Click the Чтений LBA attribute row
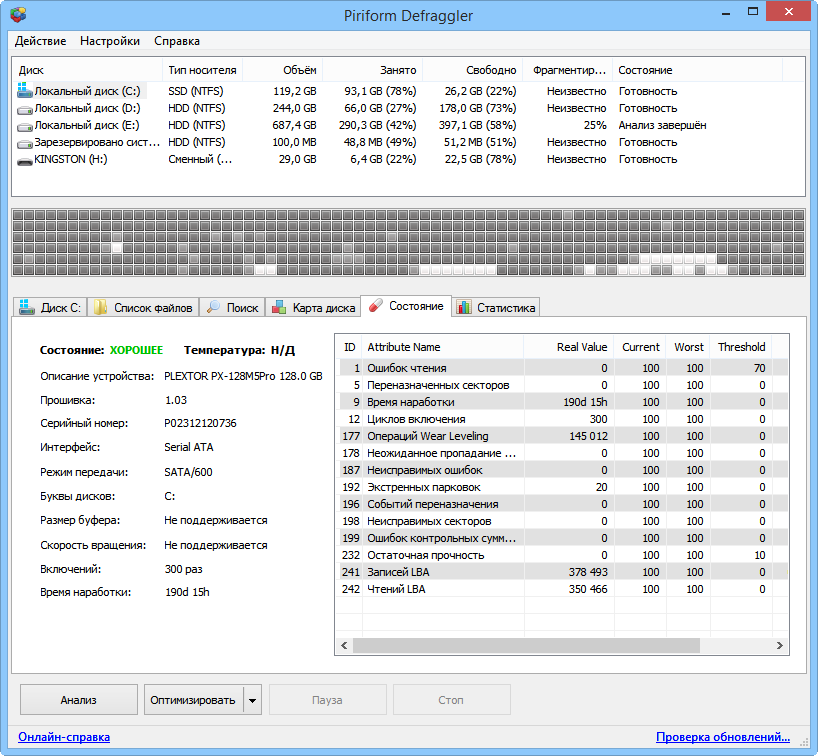Viewport: 818px width, 756px height. point(562,589)
